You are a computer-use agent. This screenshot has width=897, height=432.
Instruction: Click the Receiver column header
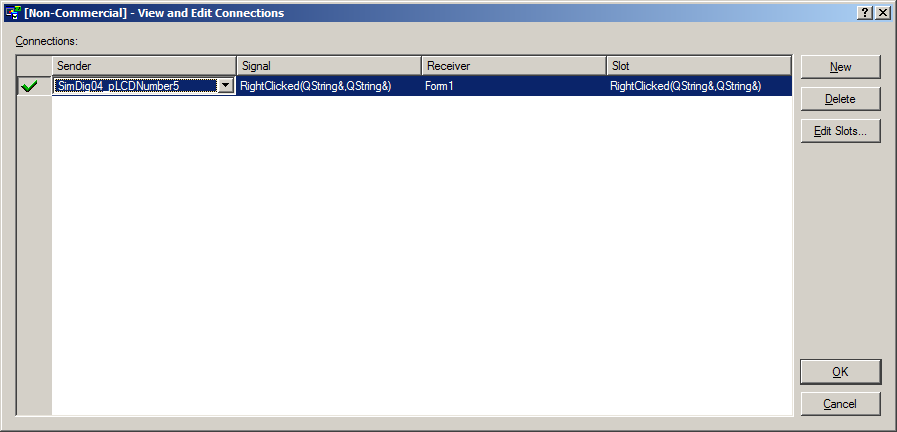(514, 66)
